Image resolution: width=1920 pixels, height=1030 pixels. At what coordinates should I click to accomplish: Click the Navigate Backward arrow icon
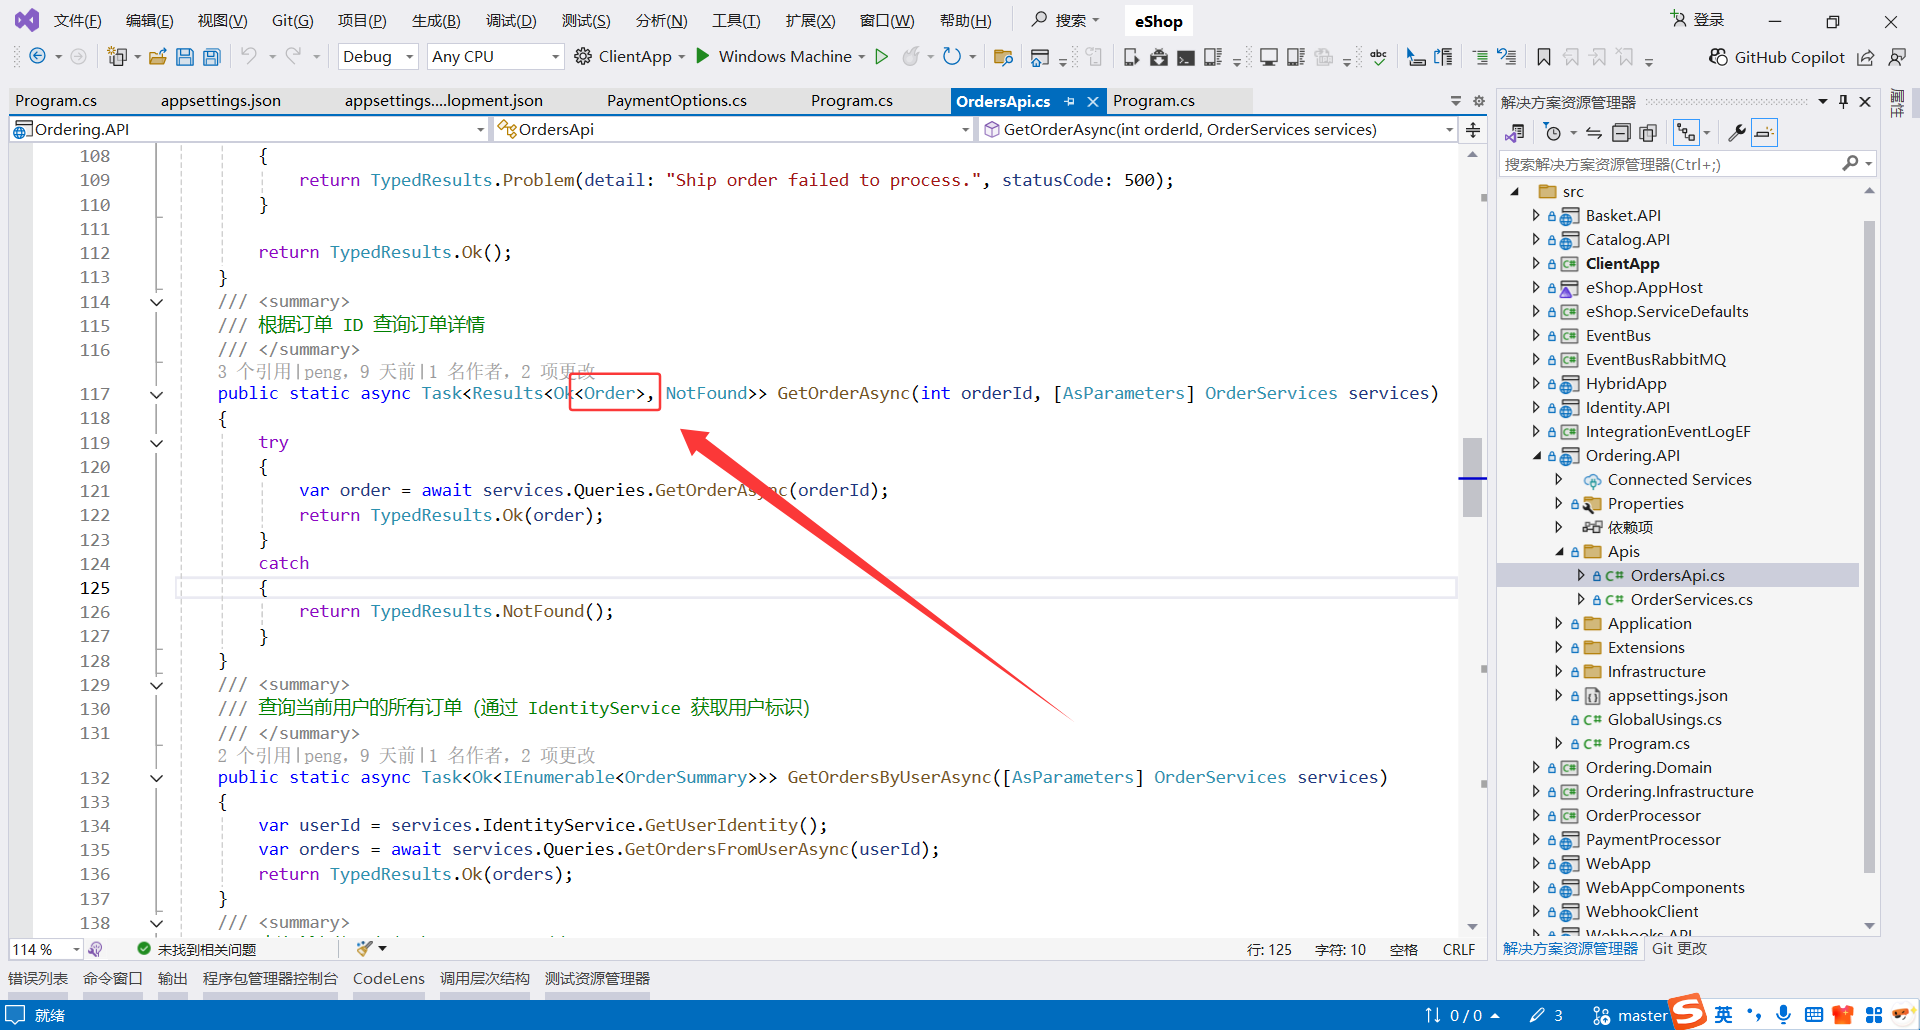click(x=37, y=57)
